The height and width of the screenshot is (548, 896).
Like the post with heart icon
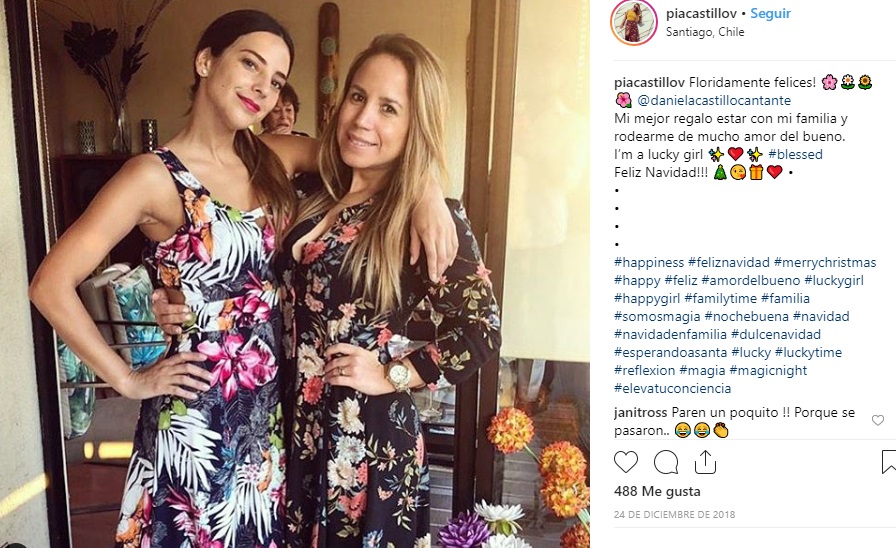coord(626,462)
